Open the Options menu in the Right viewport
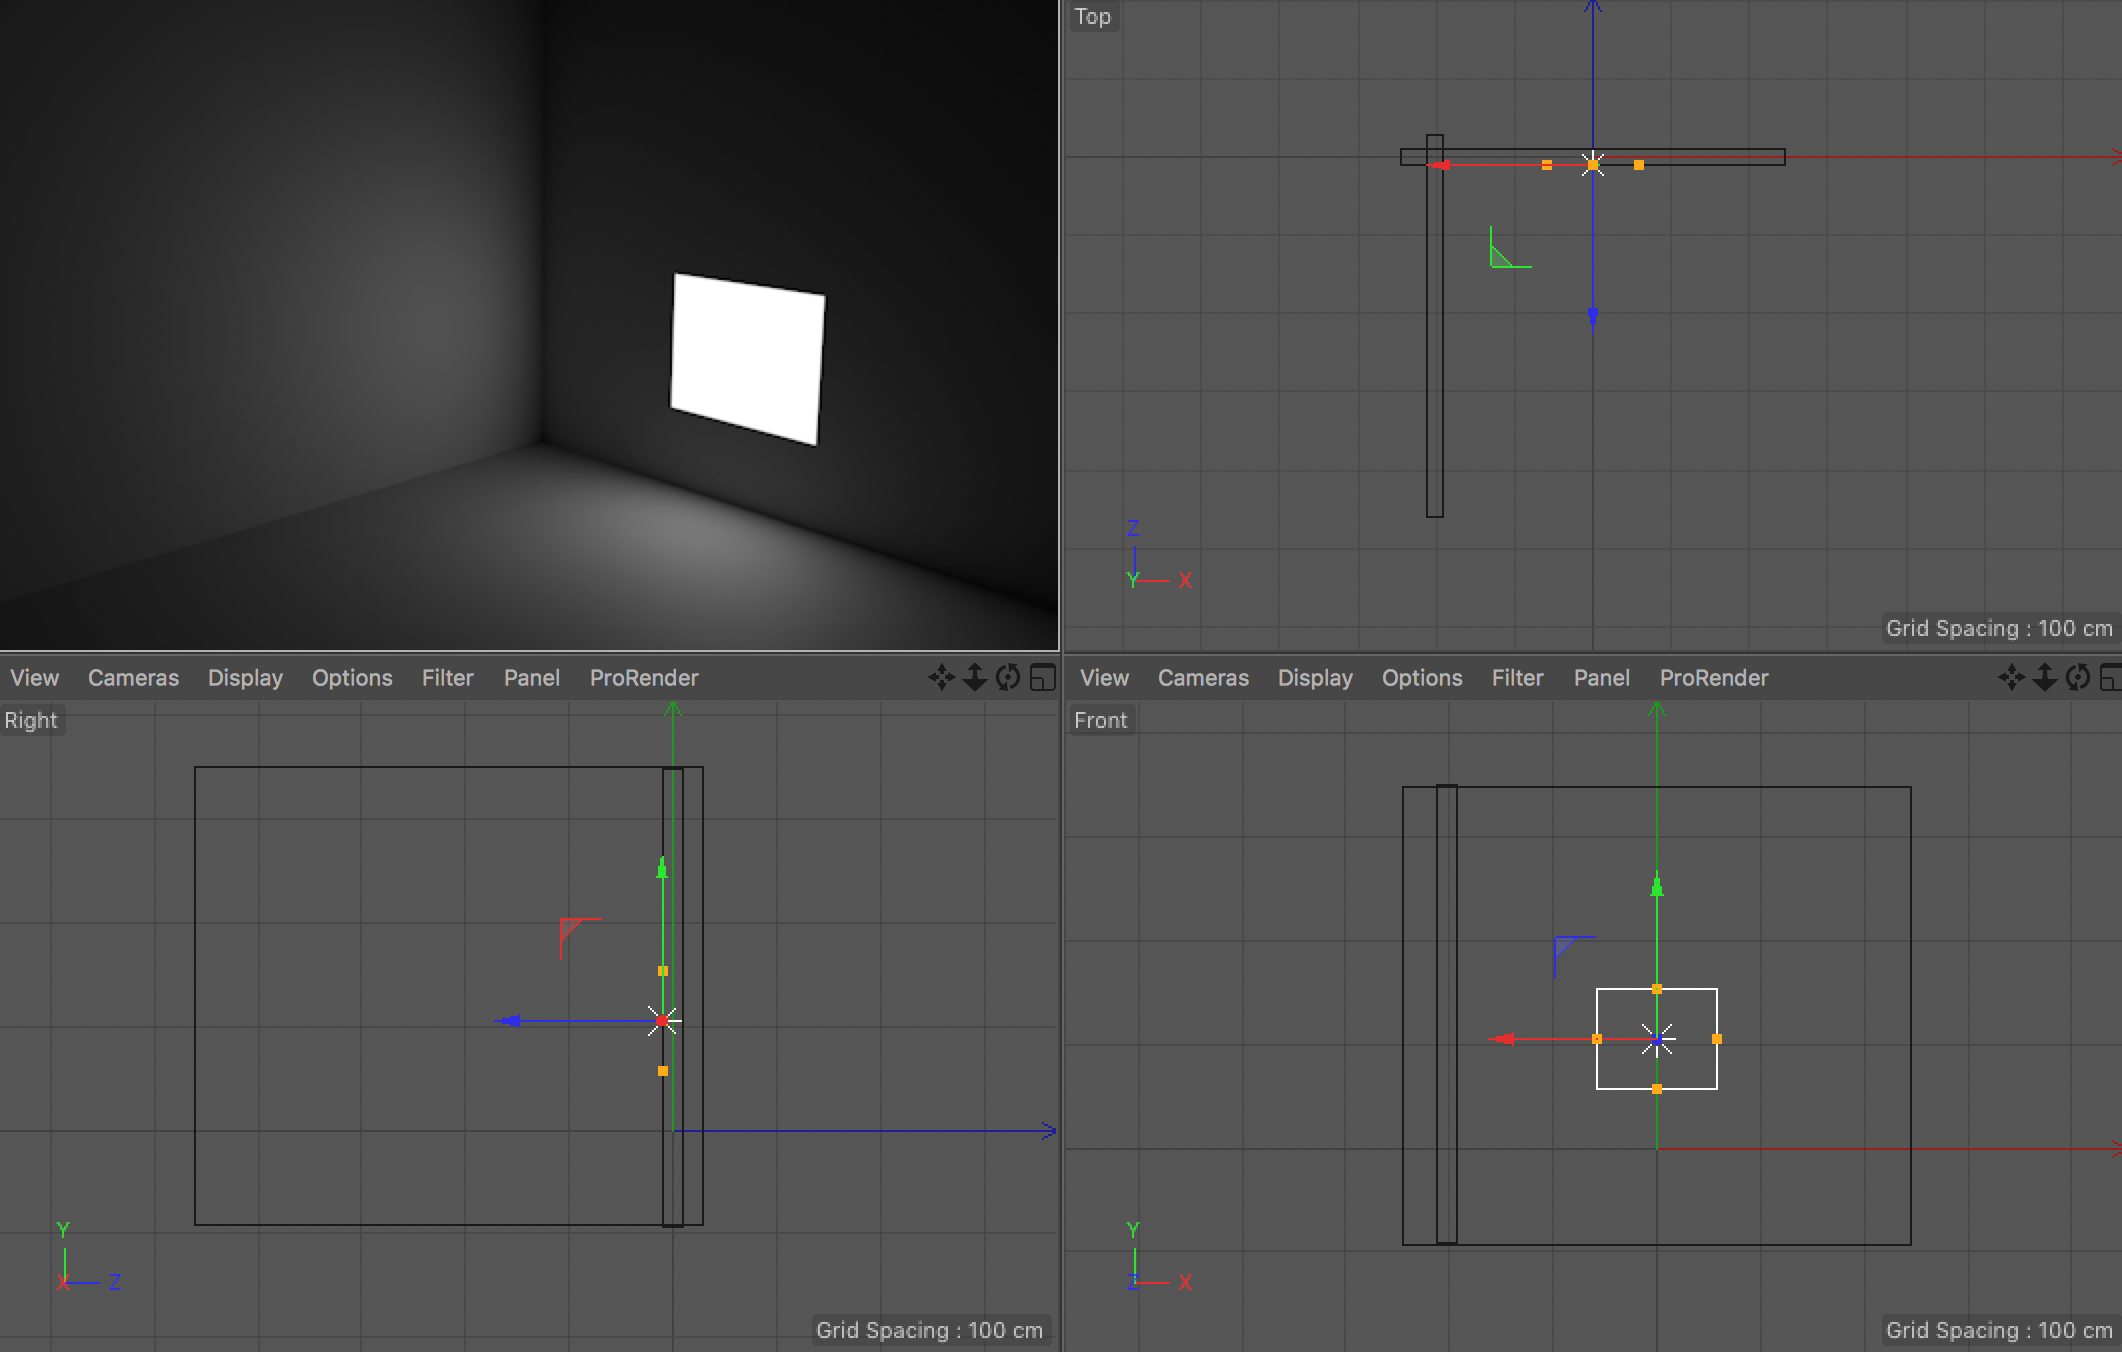 pyautogui.click(x=352, y=677)
